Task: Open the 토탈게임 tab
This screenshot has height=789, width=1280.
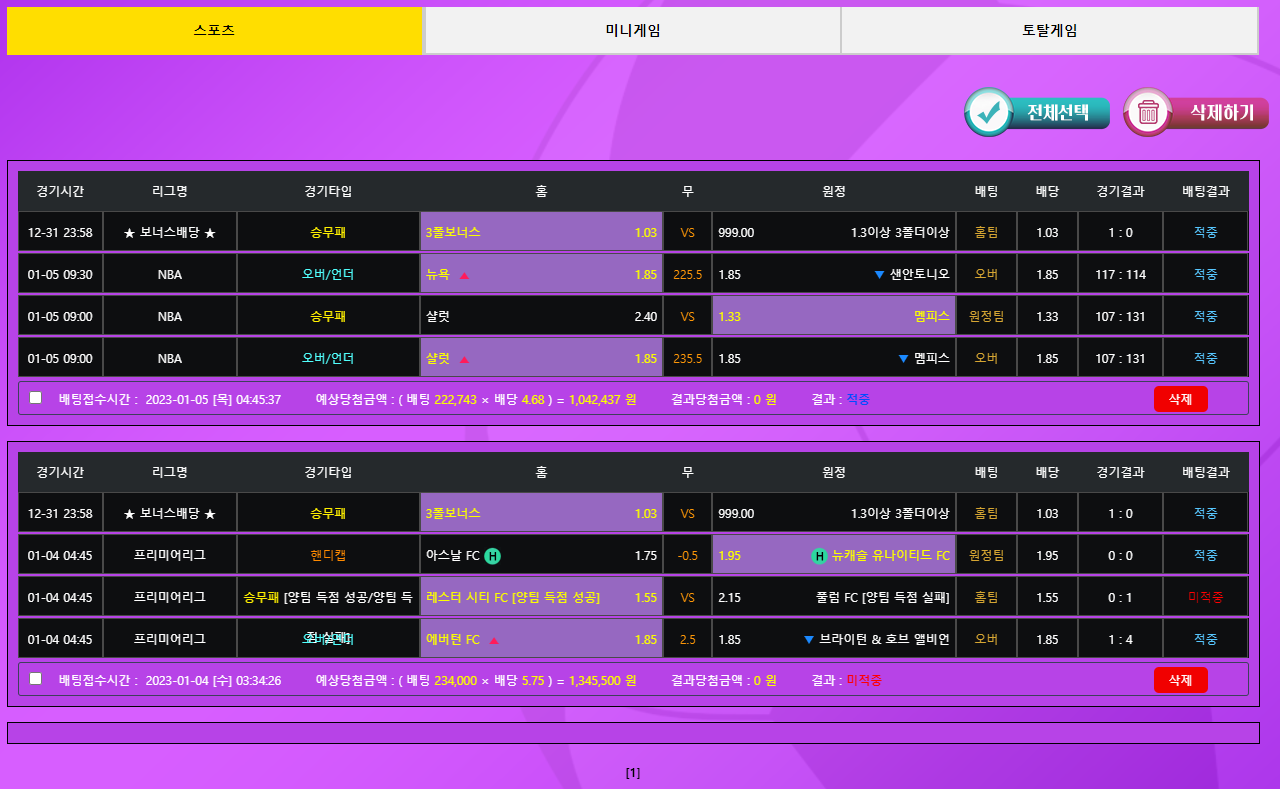Action: click(1049, 30)
